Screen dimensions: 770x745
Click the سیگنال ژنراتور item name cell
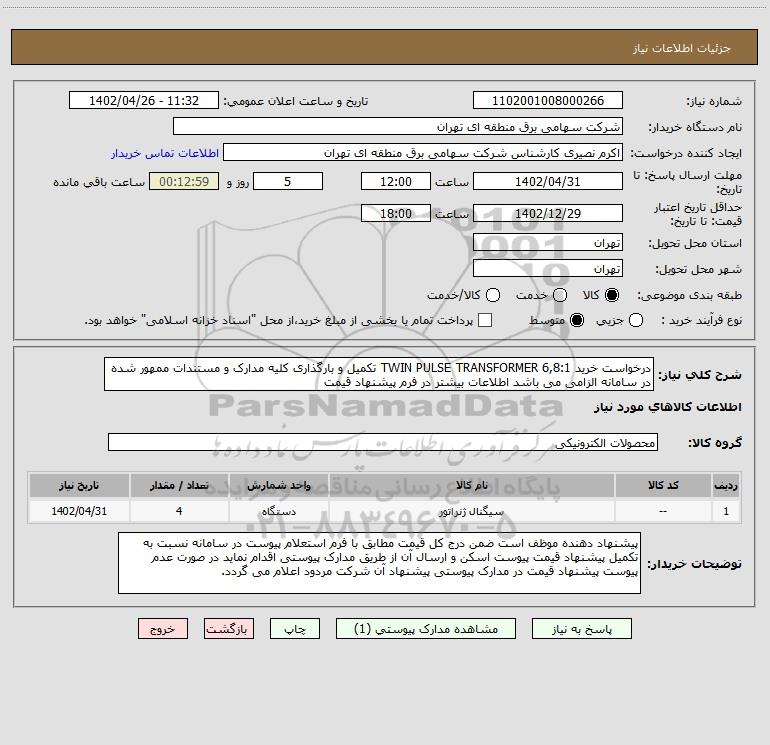[471, 511]
